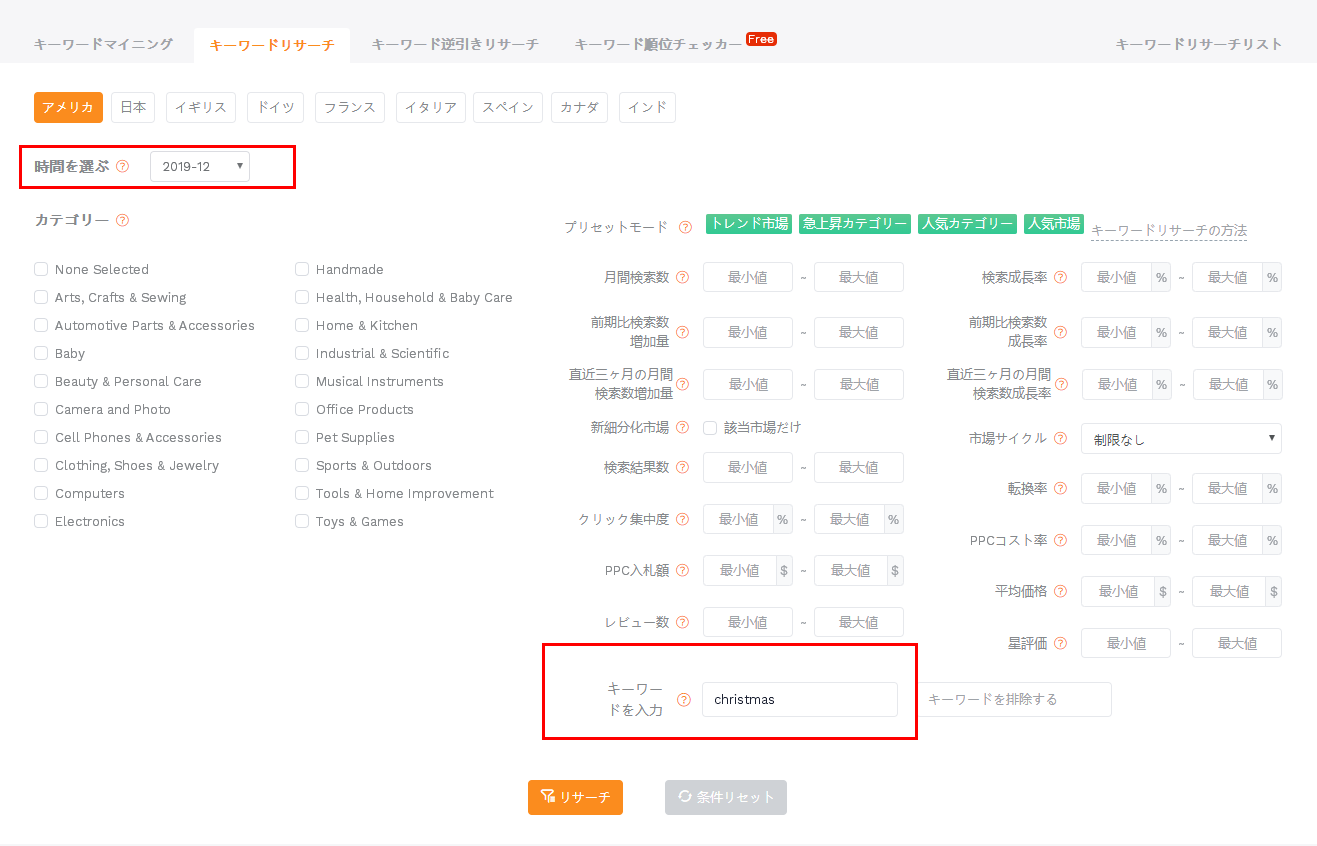Enable 該当市場だけ checkbox

point(710,427)
